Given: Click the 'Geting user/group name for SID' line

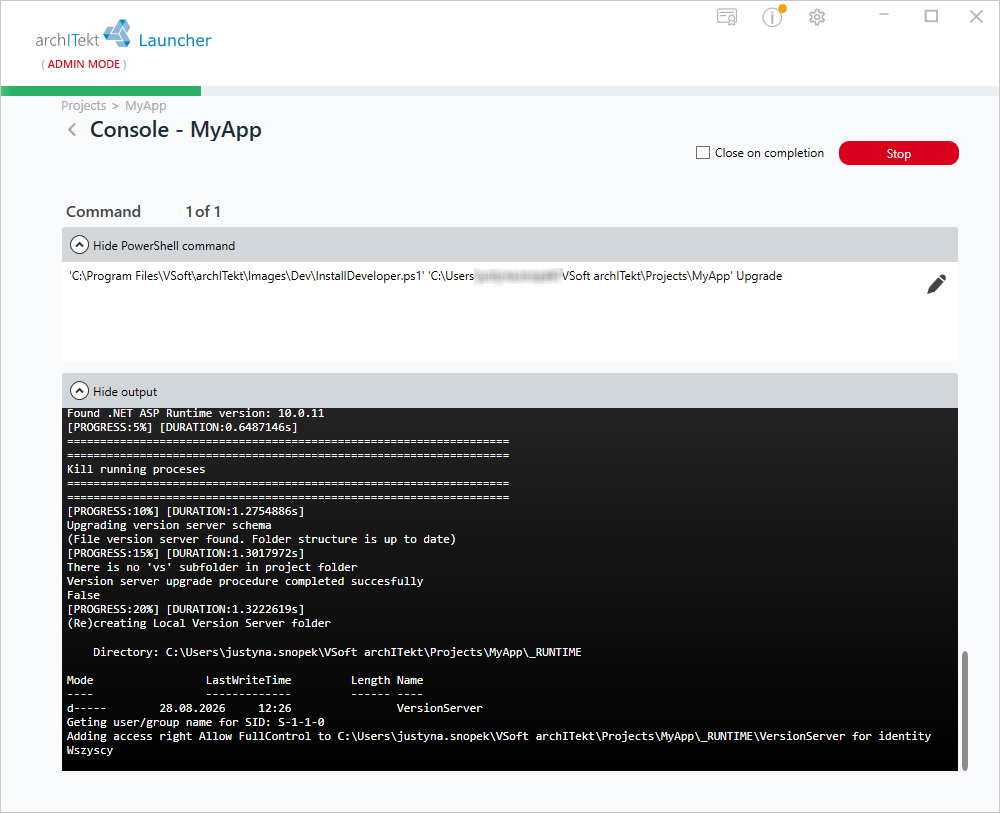Looking at the screenshot, I should click(196, 722).
